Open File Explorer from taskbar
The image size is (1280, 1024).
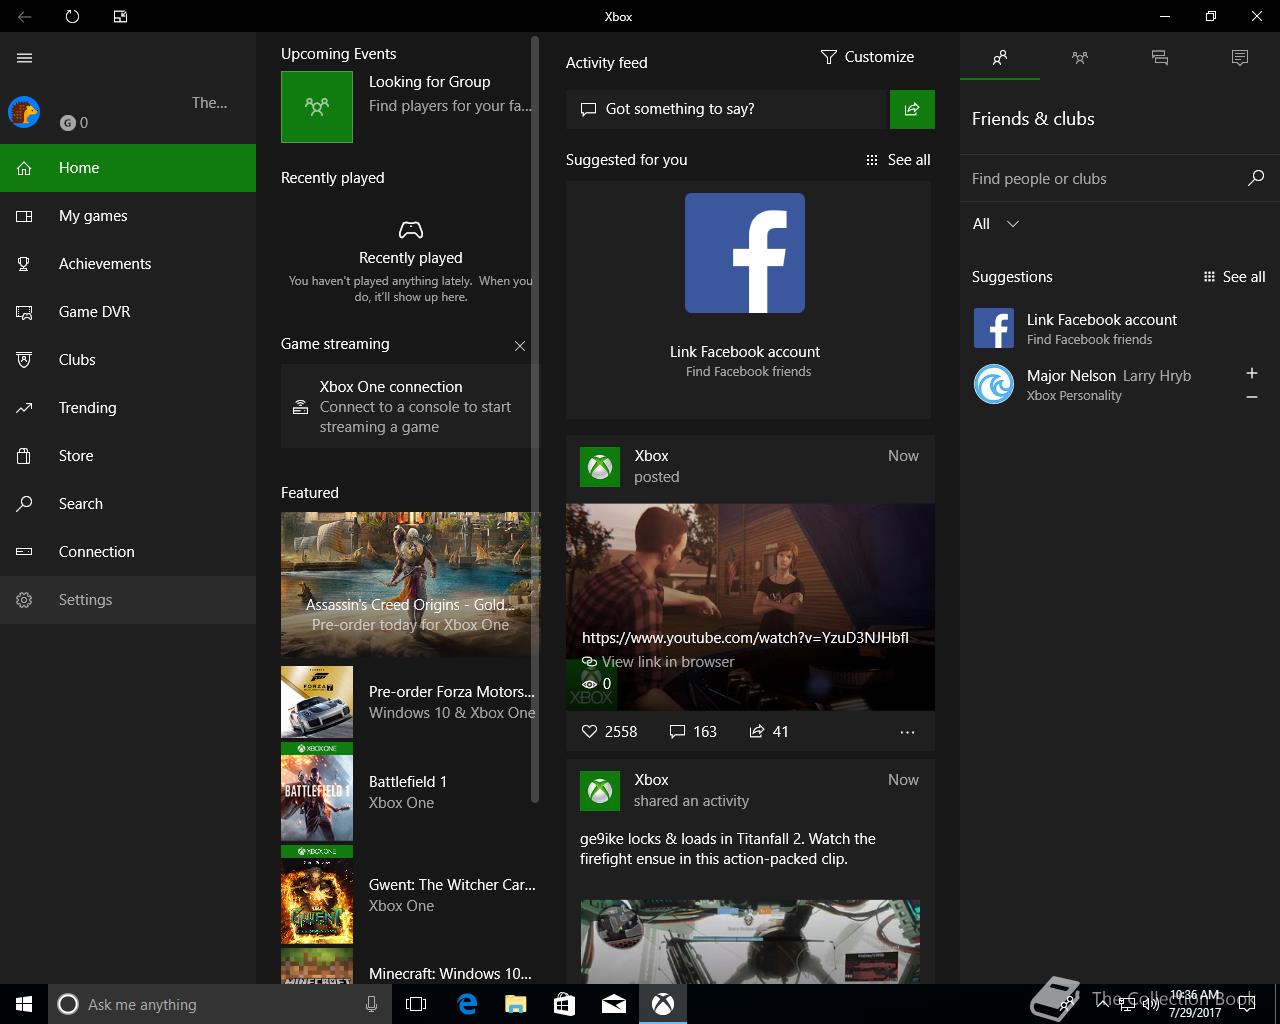[x=515, y=1004]
